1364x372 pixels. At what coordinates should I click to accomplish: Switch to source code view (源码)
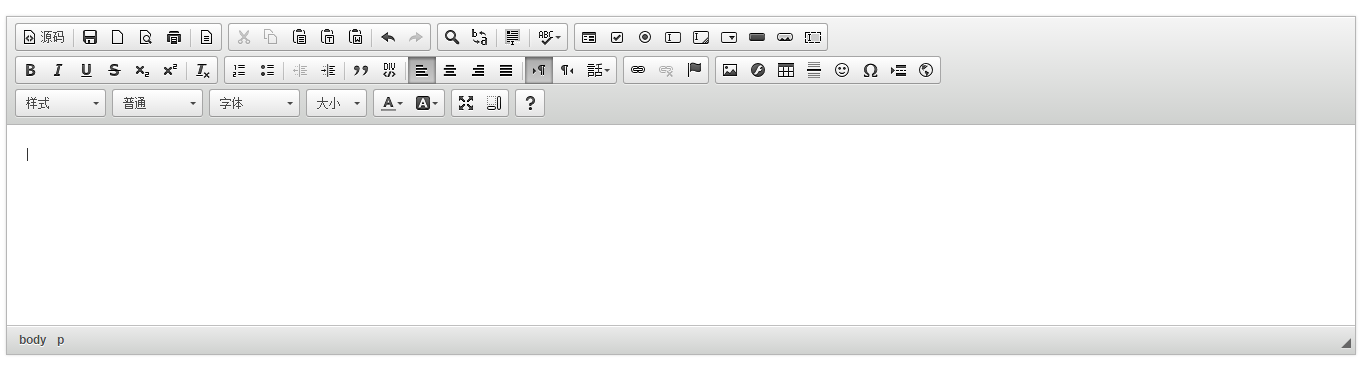coord(44,37)
